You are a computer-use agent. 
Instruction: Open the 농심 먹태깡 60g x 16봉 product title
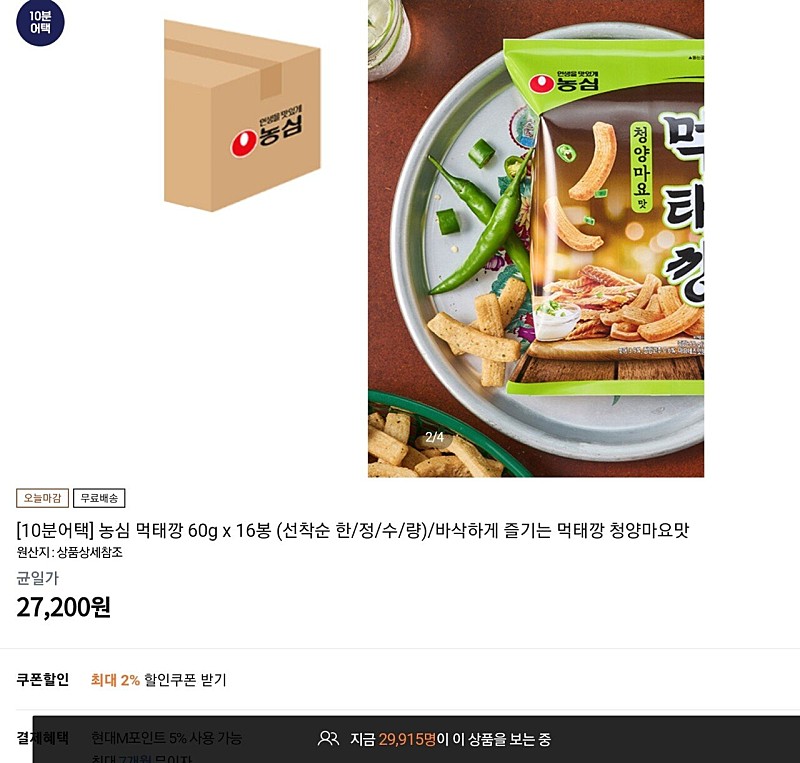coord(353,530)
